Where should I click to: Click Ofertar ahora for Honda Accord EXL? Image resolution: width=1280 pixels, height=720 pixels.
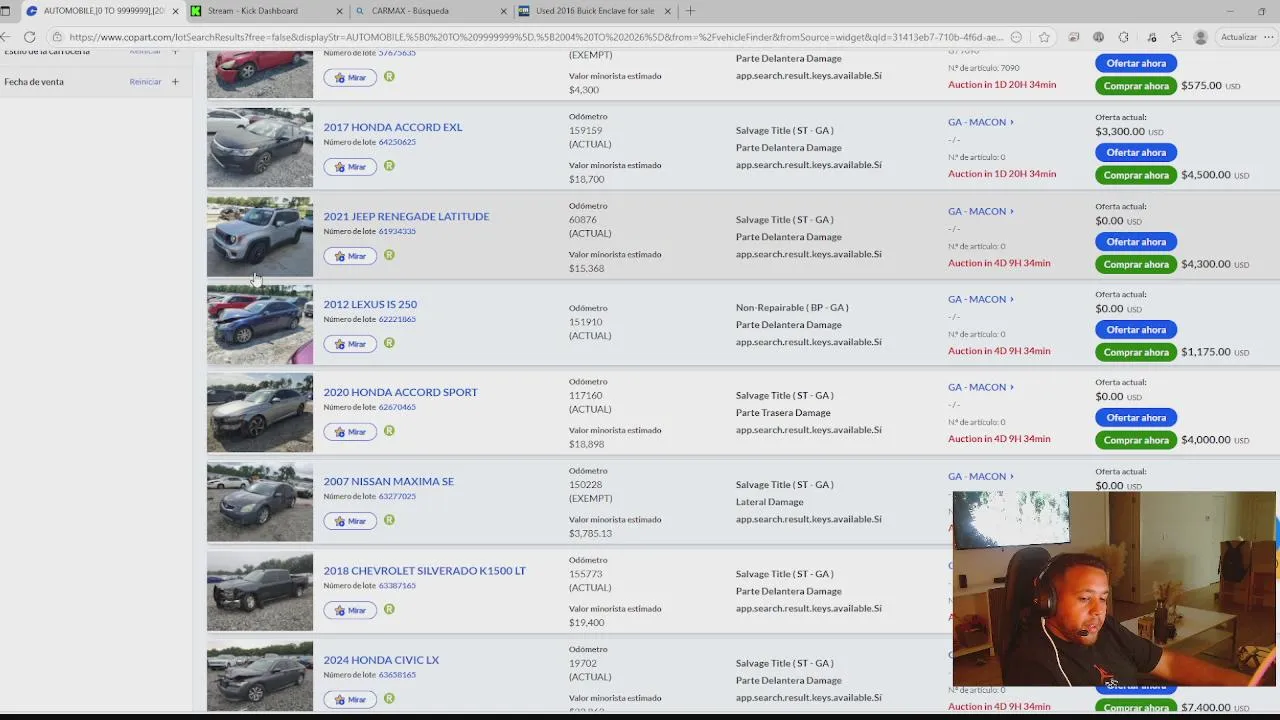[1136, 152]
